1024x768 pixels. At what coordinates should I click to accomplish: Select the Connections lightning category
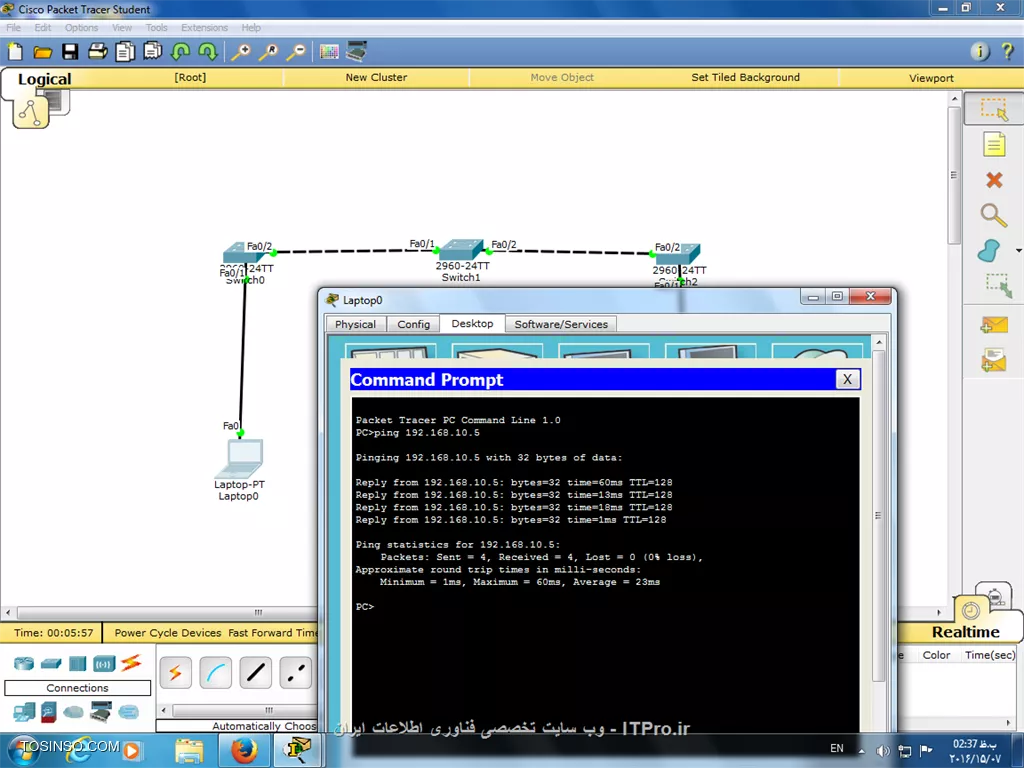tap(131, 663)
